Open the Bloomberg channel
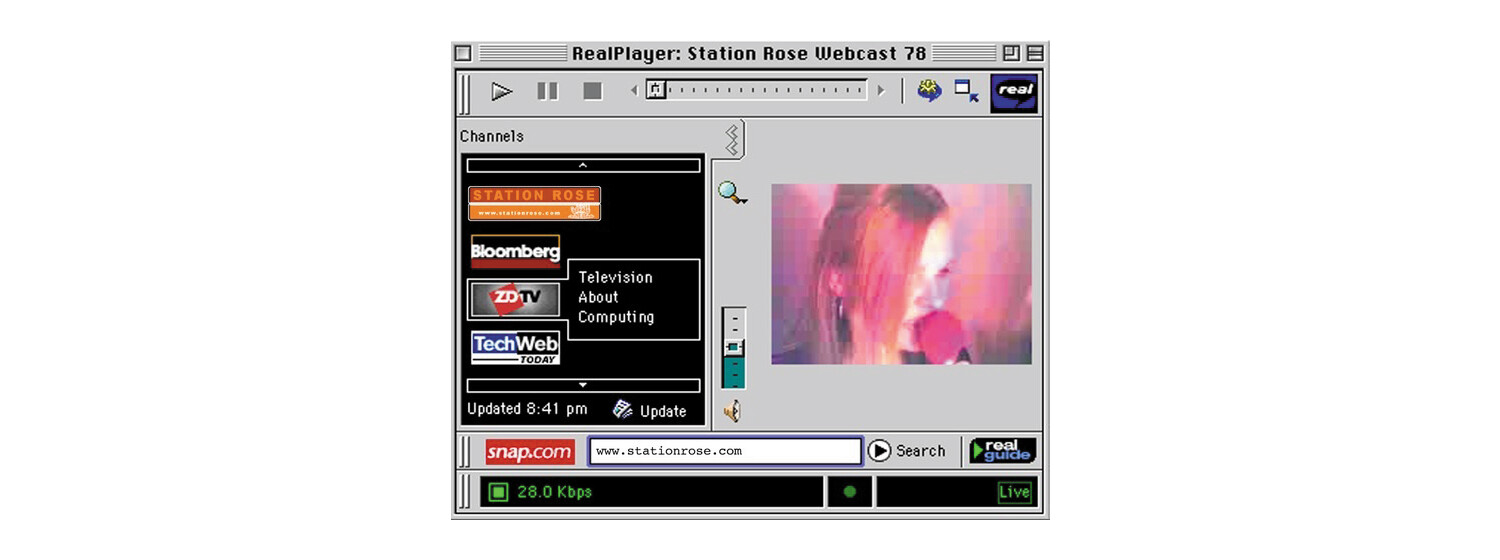The image size is (1500, 560). [515, 252]
